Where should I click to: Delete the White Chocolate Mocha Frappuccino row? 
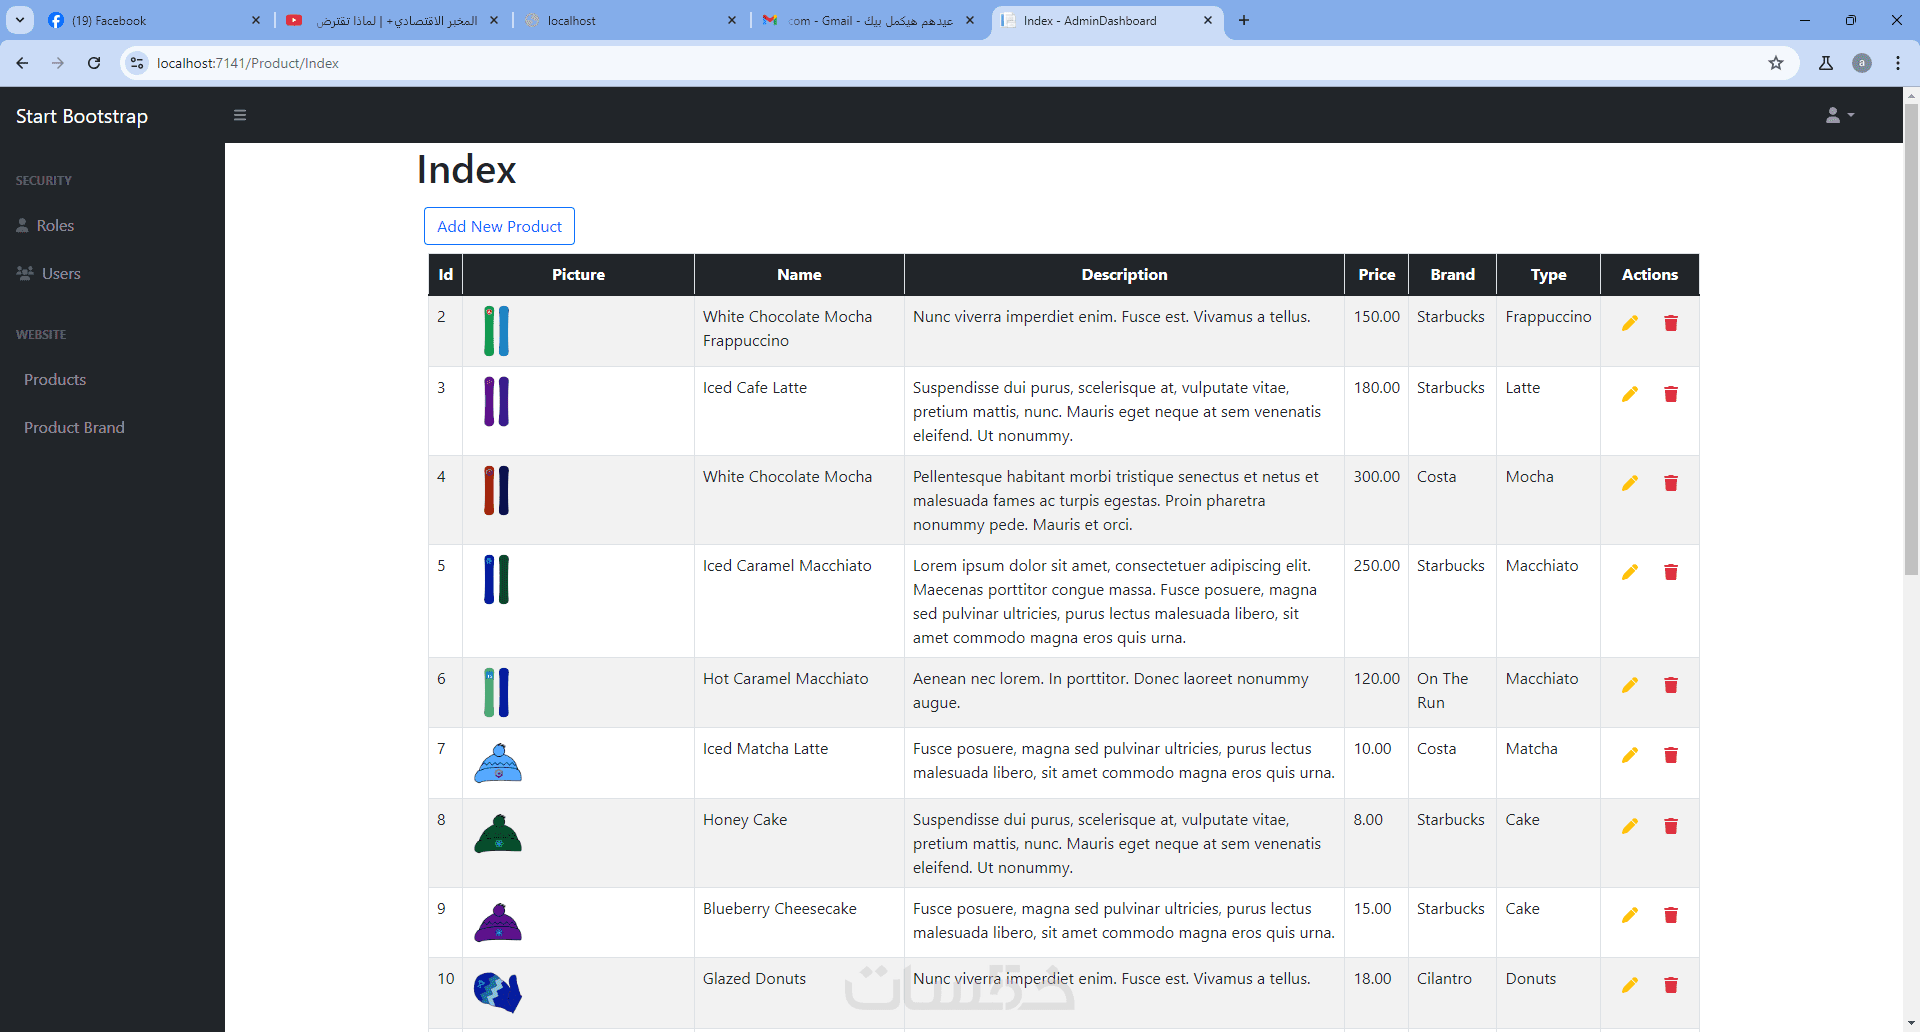(1670, 323)
